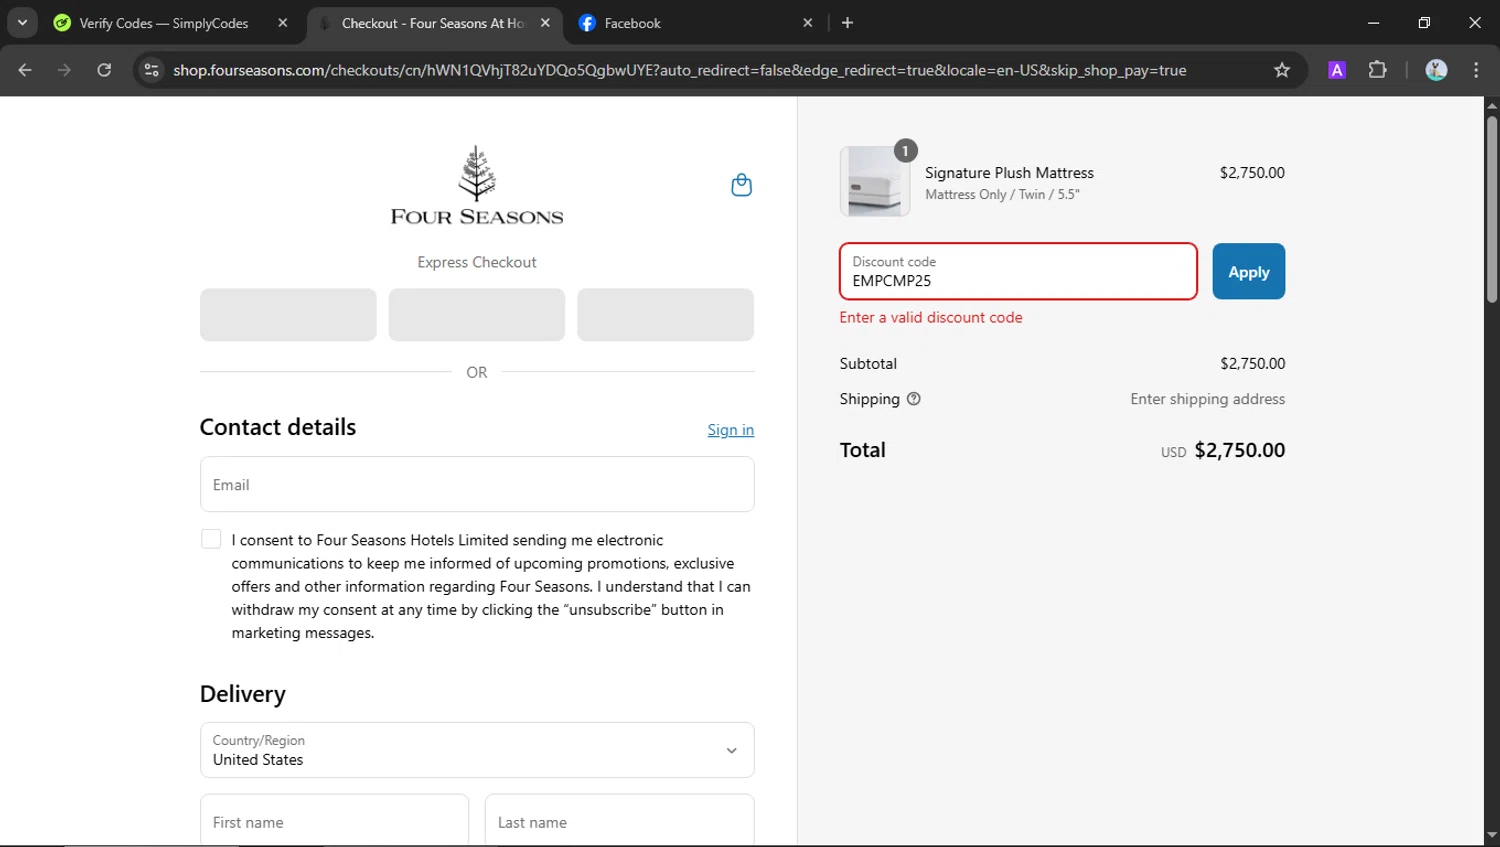Image resolution: width=1500 pixels, height=847 pixels.
Task: Click the first express checkout placeholder button
Action: (288, 315)
